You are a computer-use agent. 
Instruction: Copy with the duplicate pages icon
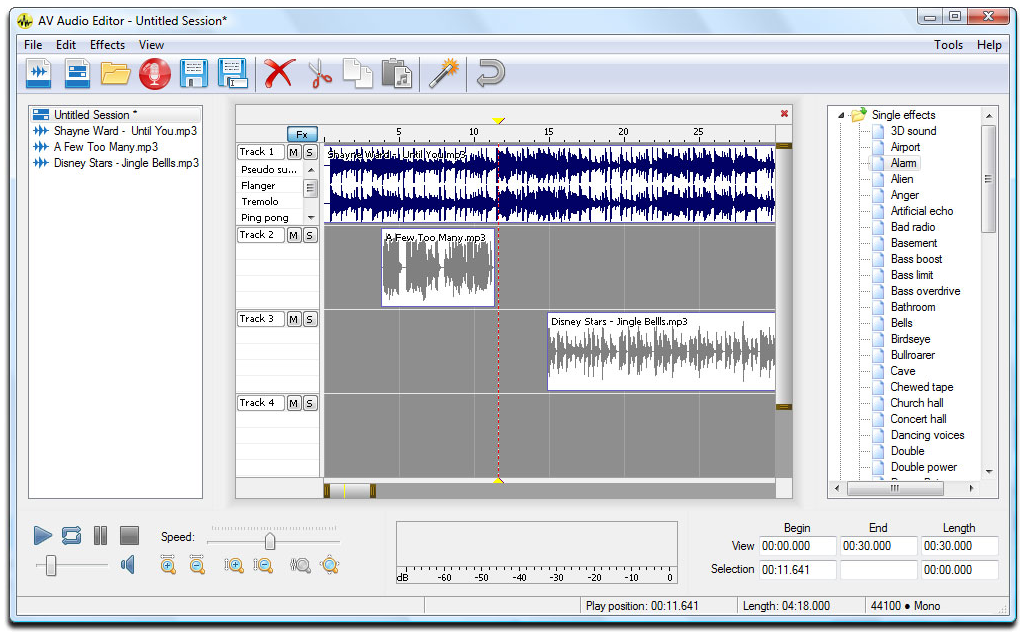[x=357, y=73]
